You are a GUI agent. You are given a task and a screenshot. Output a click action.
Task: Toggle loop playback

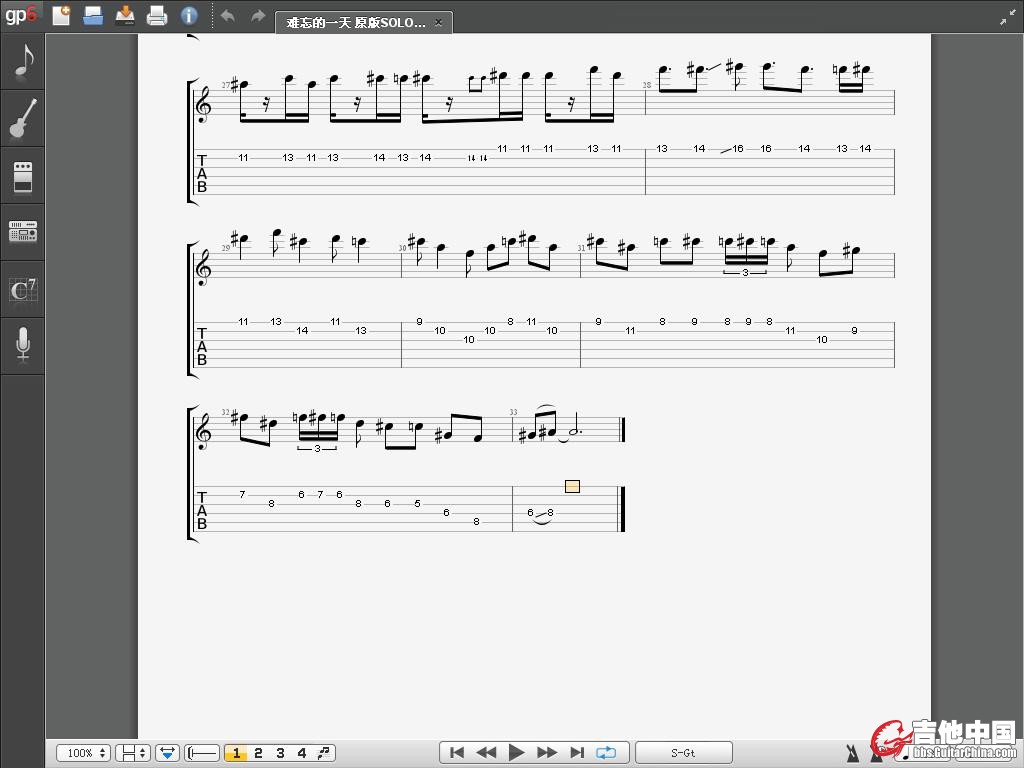click(606, 753)
